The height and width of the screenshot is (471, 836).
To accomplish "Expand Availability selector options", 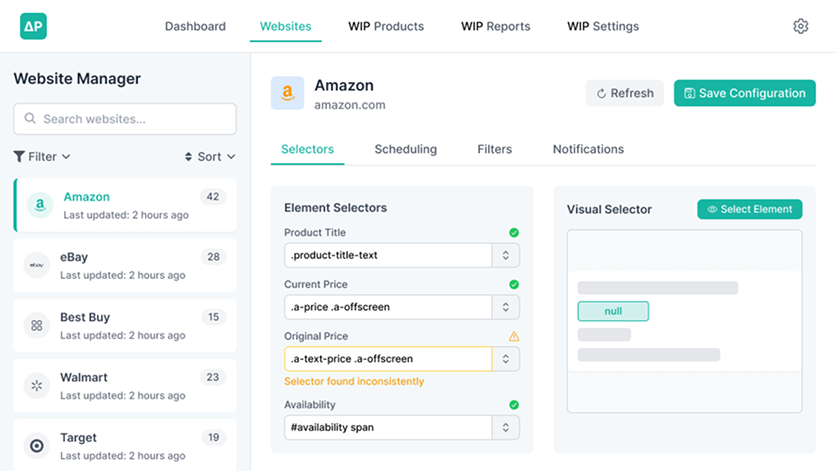I will coord(505,428).
